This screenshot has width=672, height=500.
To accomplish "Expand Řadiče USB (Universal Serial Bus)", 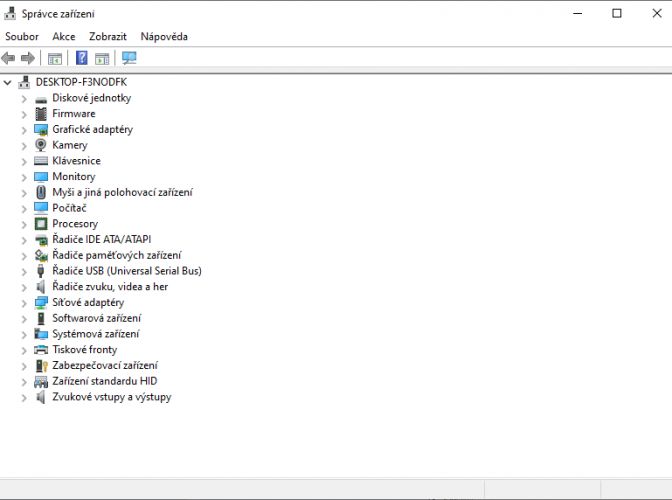I will click(24, 272).
